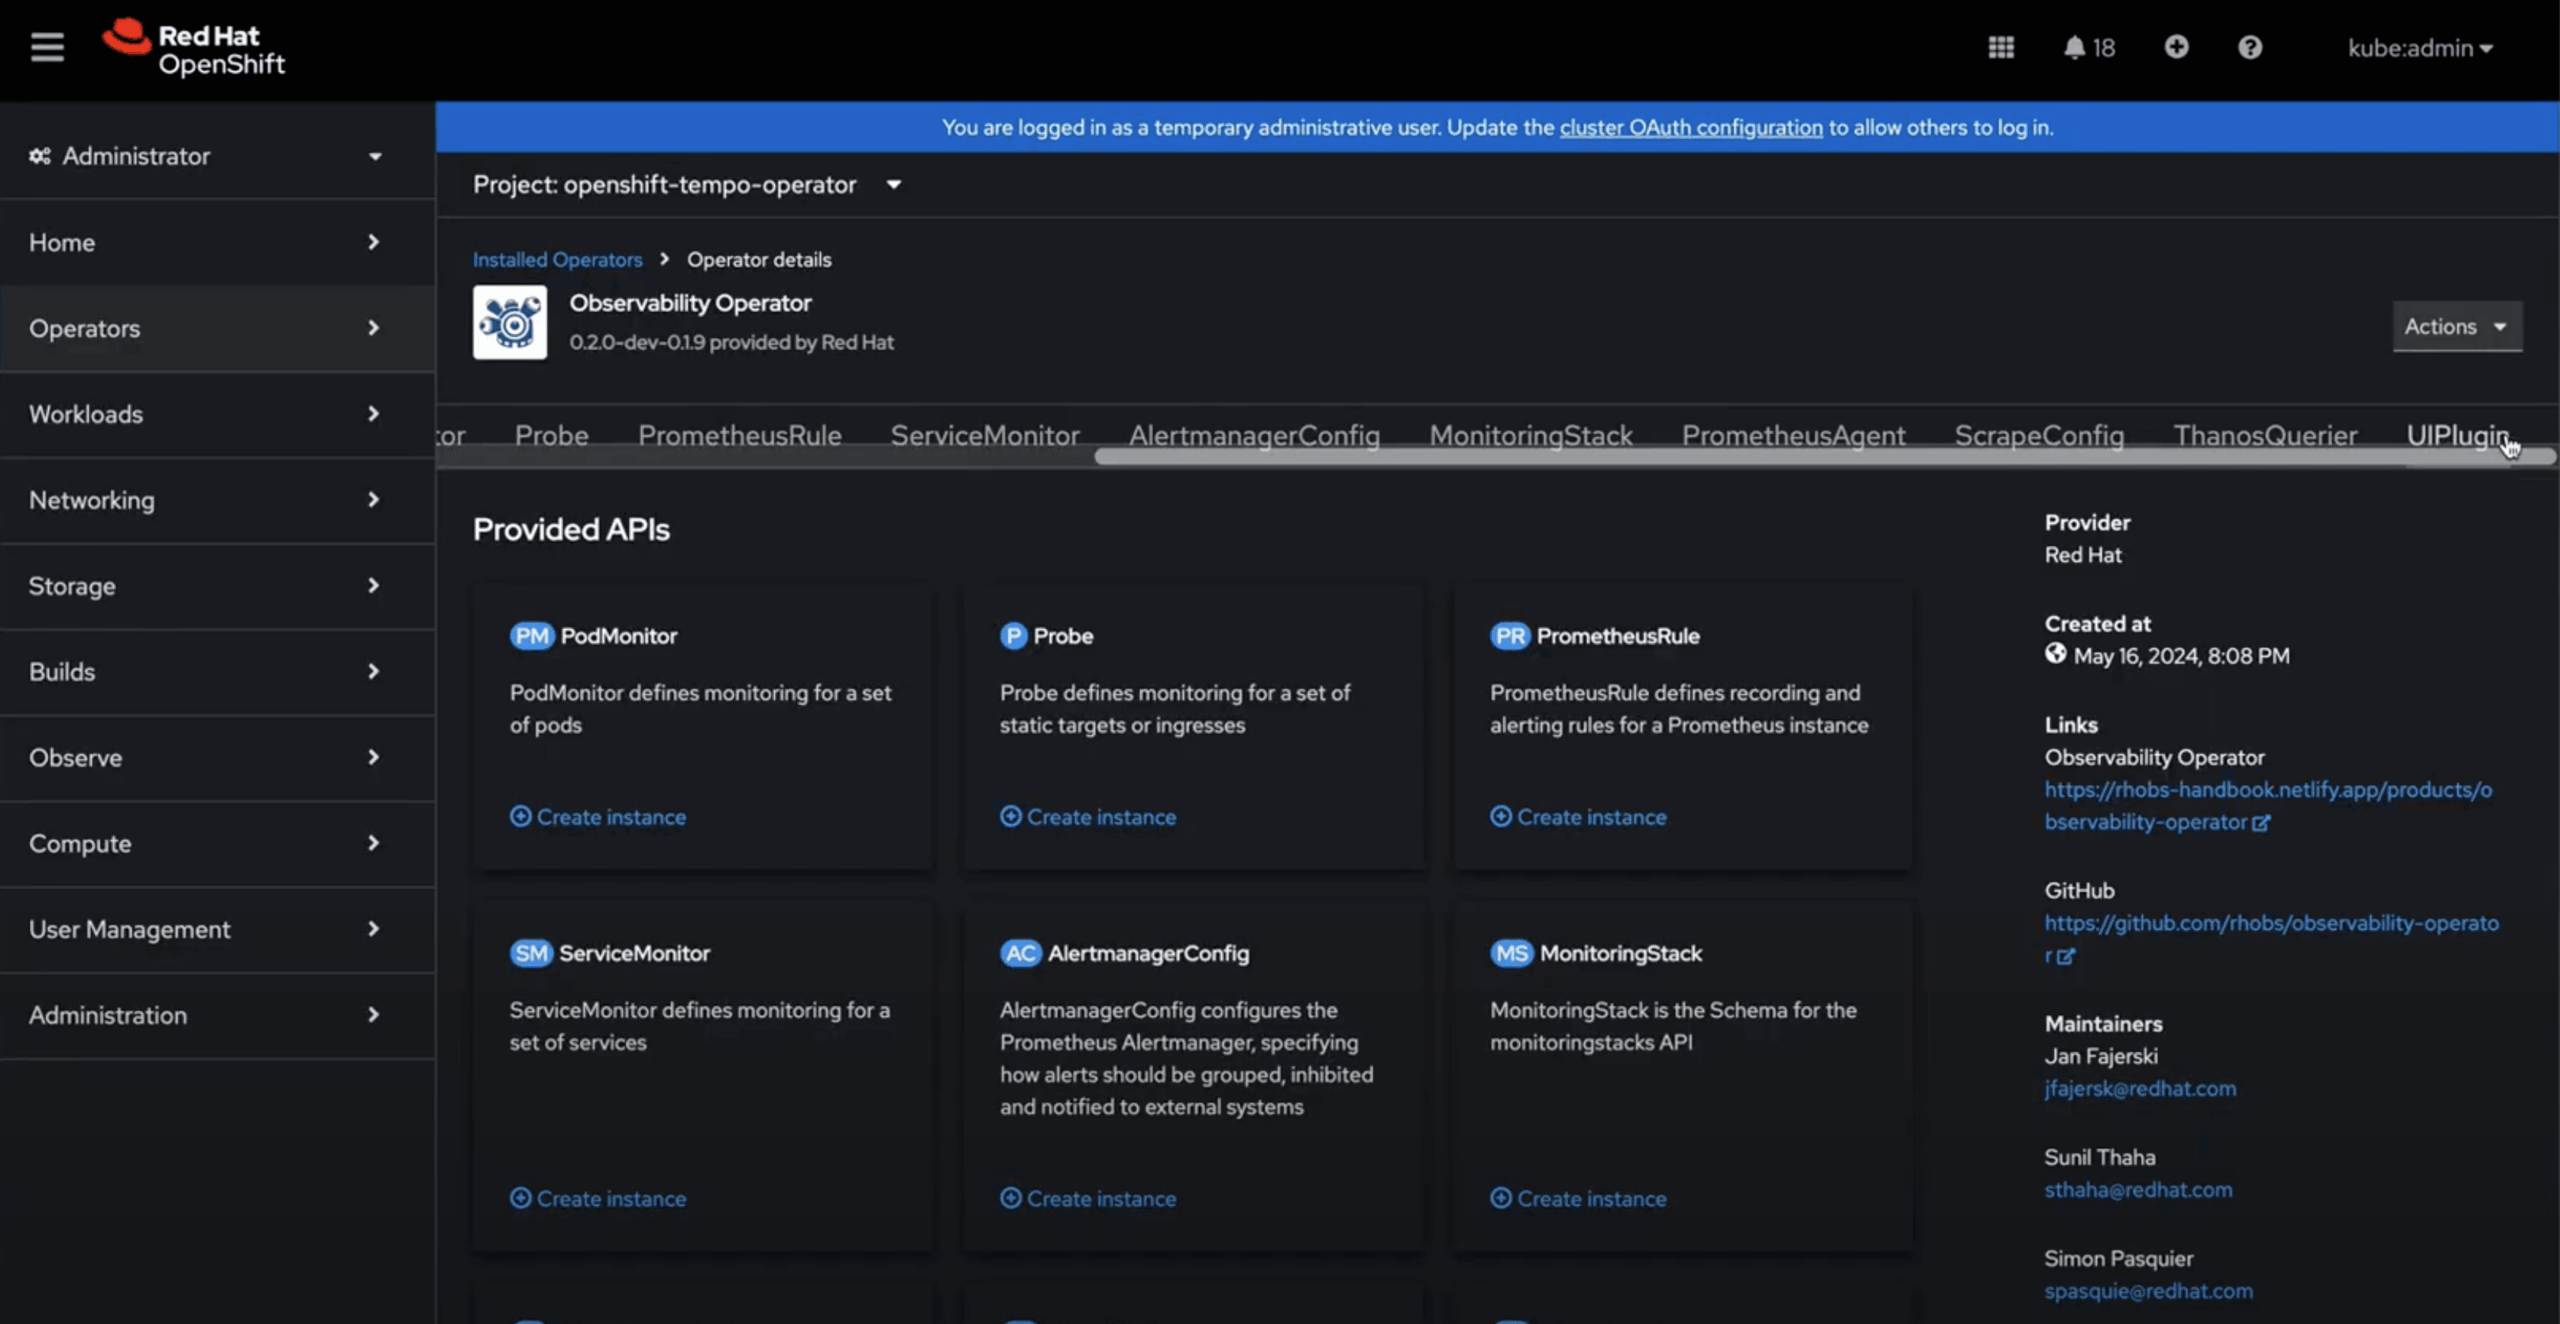Viewport: 2560px width, 1324px height.
Task: Open the Actions dropdown
Action: pyautogui.click(x=2457, y=327)
